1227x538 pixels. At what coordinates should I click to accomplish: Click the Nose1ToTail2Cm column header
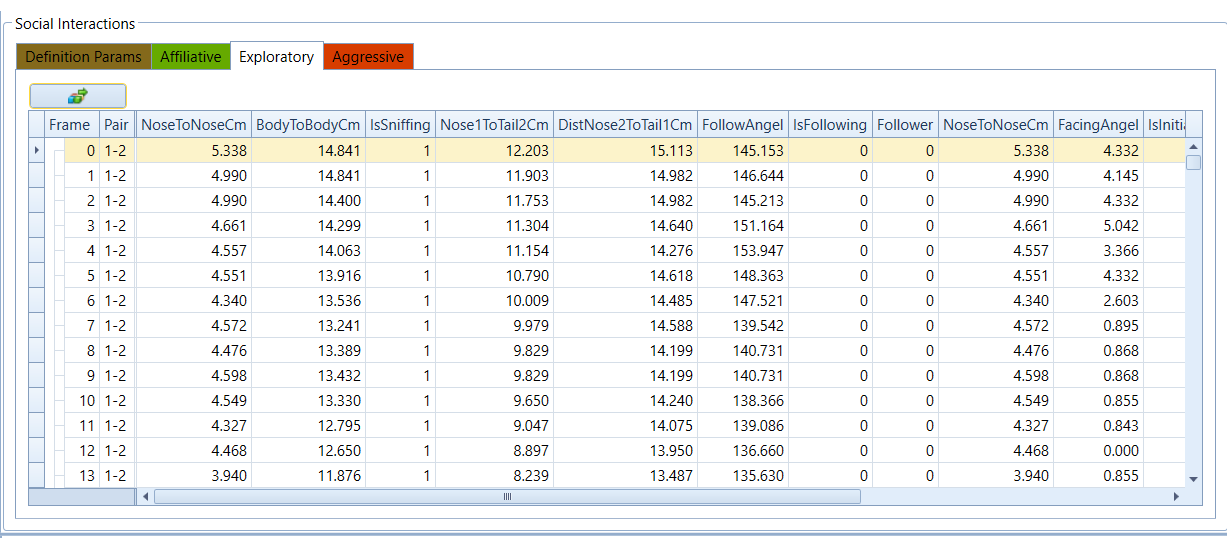point(494,125)
